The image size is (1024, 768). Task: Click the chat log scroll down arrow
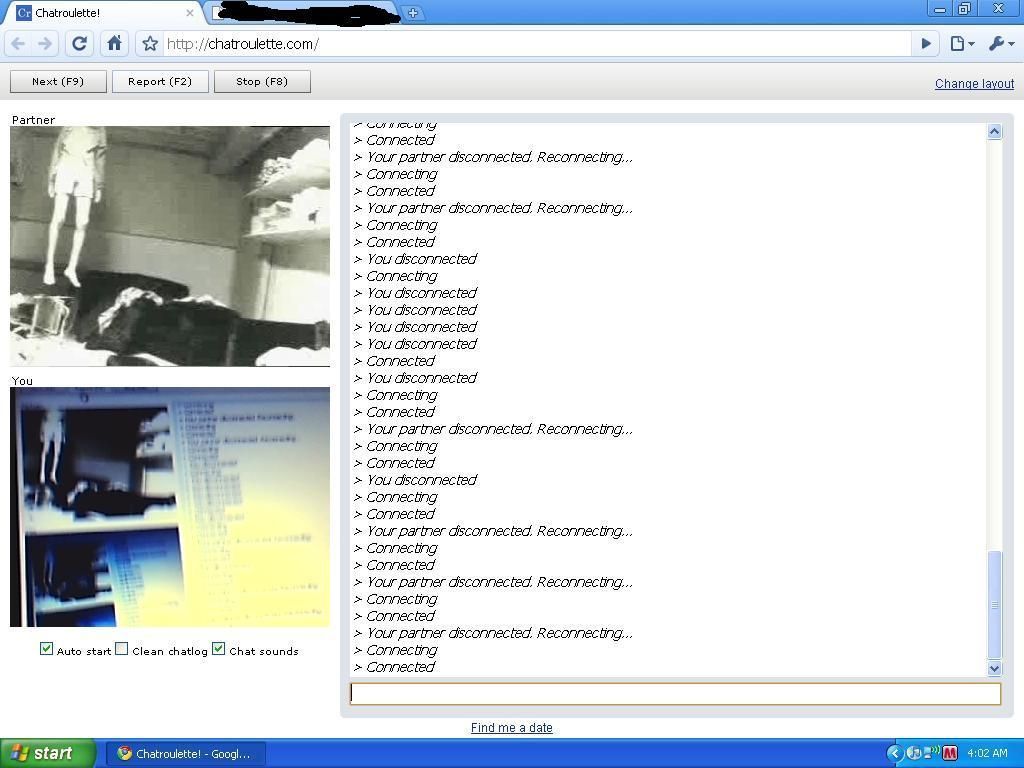pos(995,668)
